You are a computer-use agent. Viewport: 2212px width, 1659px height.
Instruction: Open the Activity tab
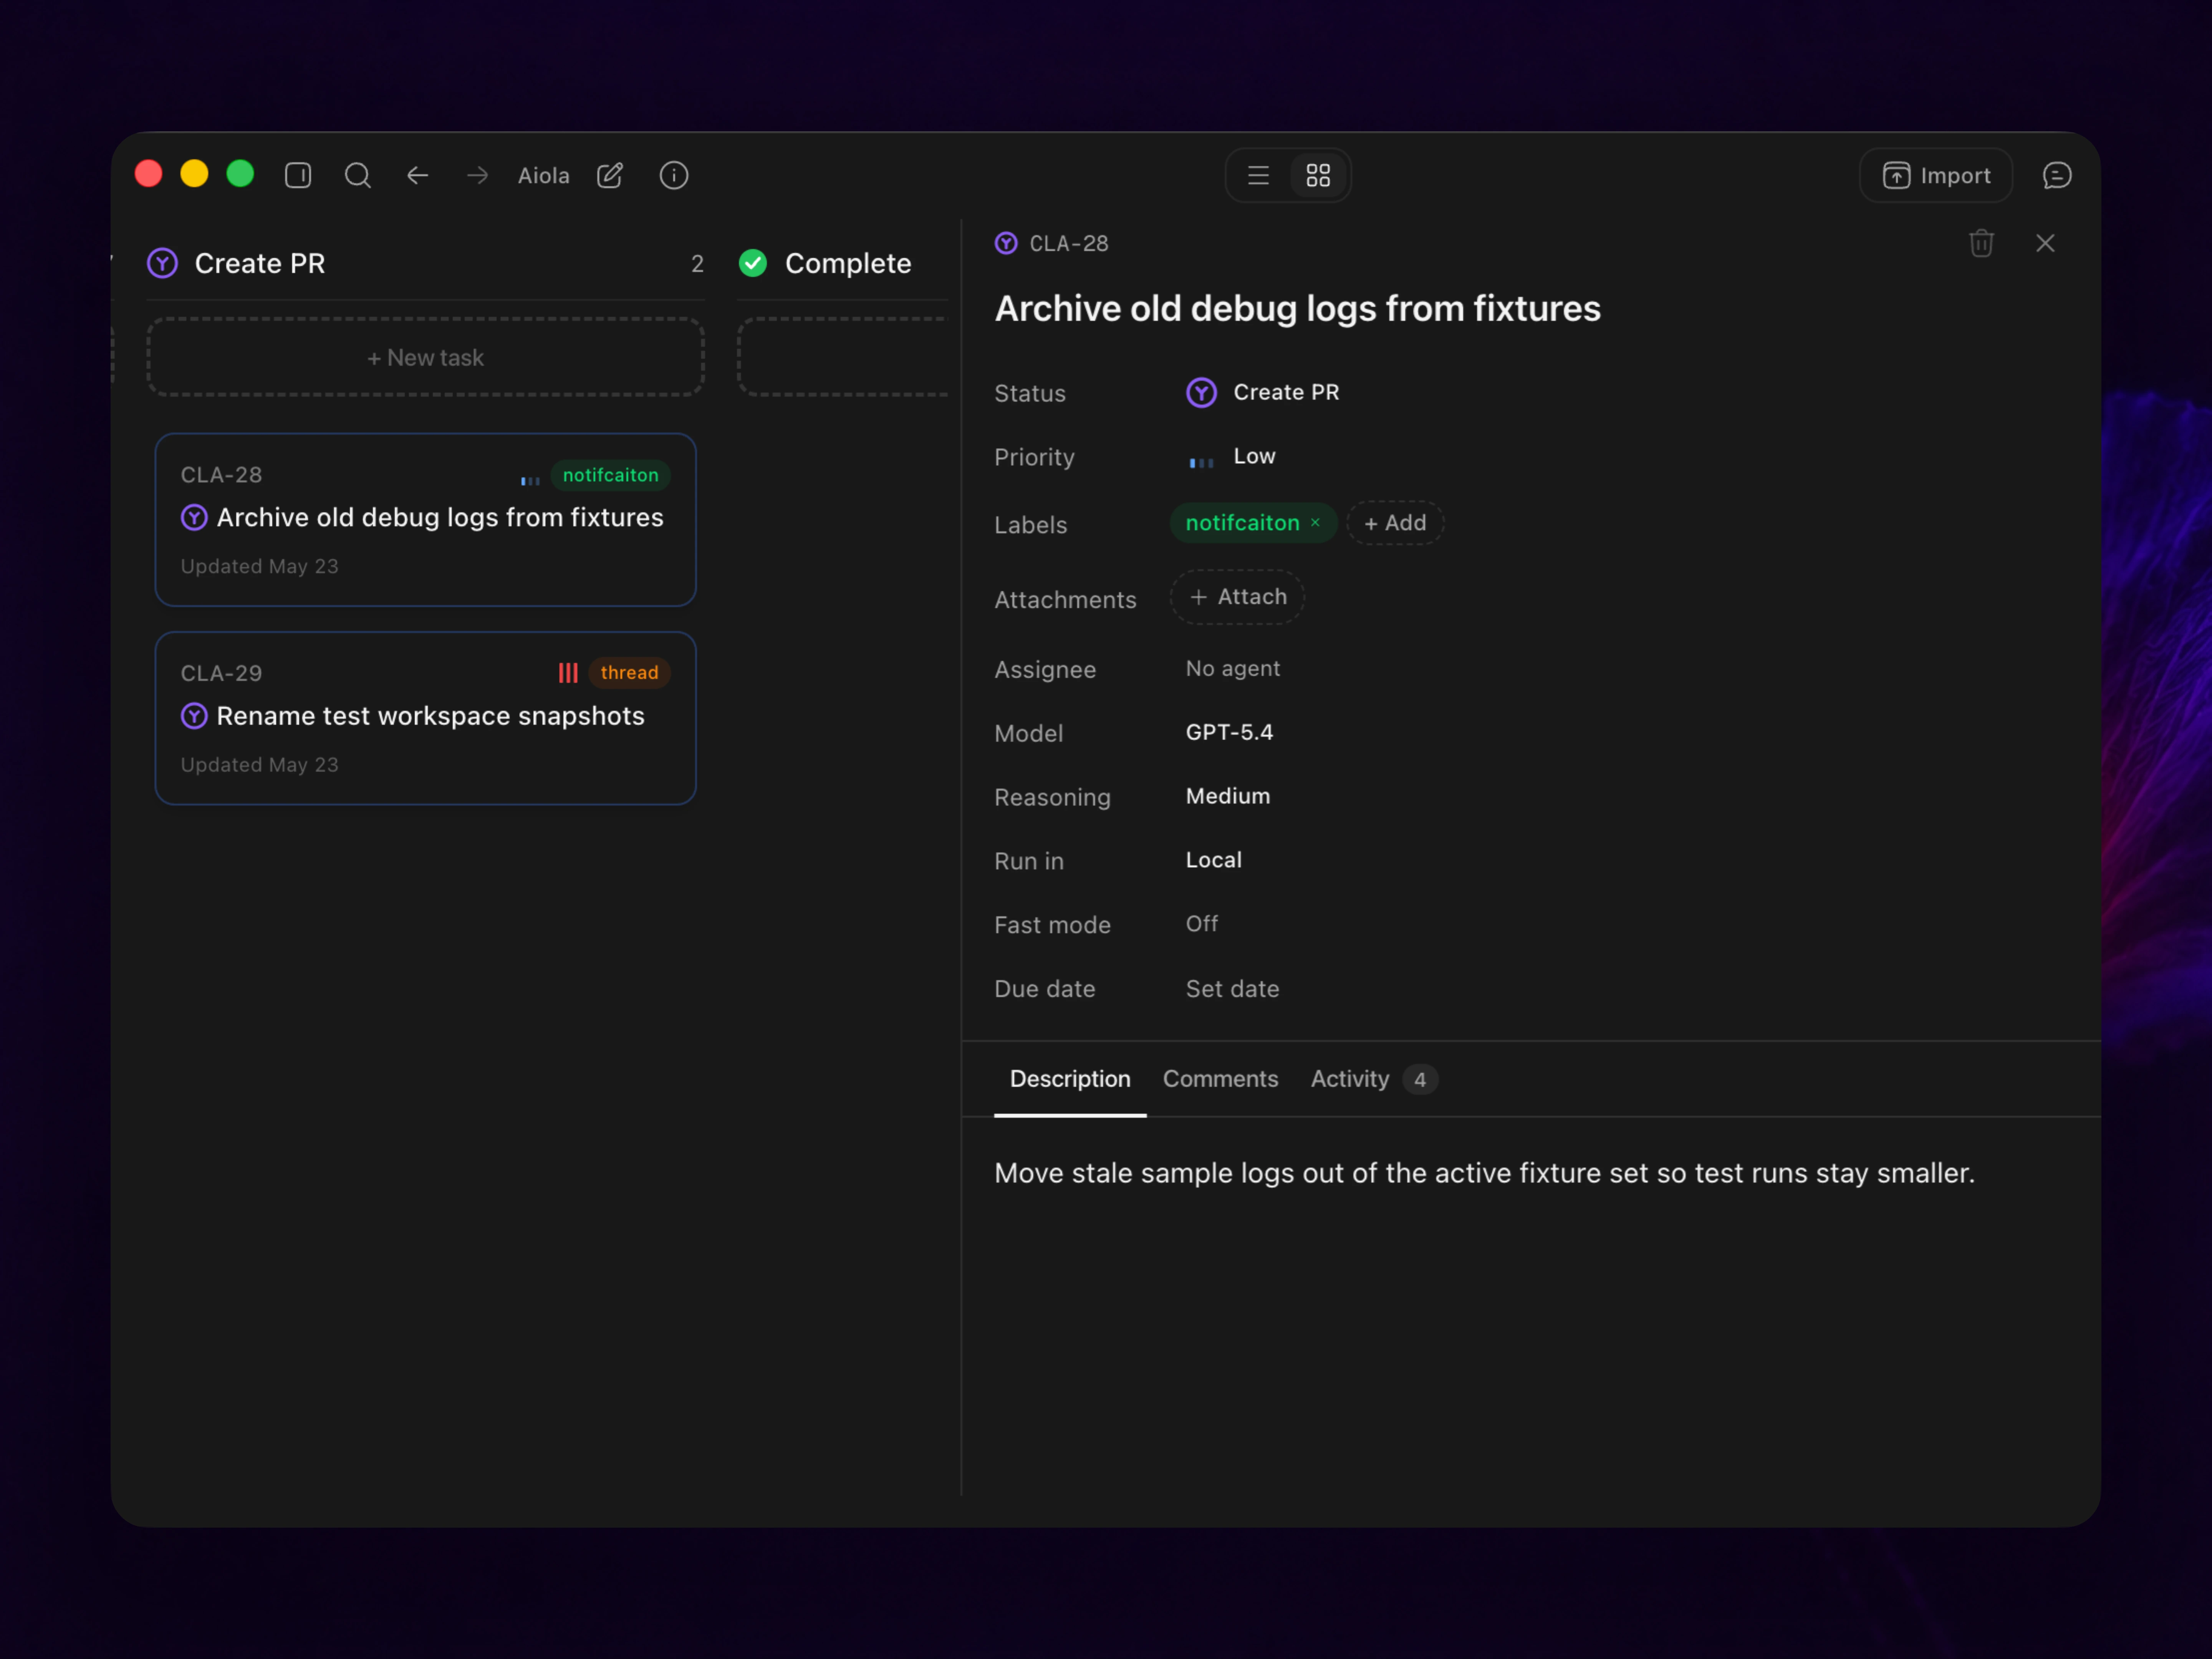[x=1373, y=1079]
